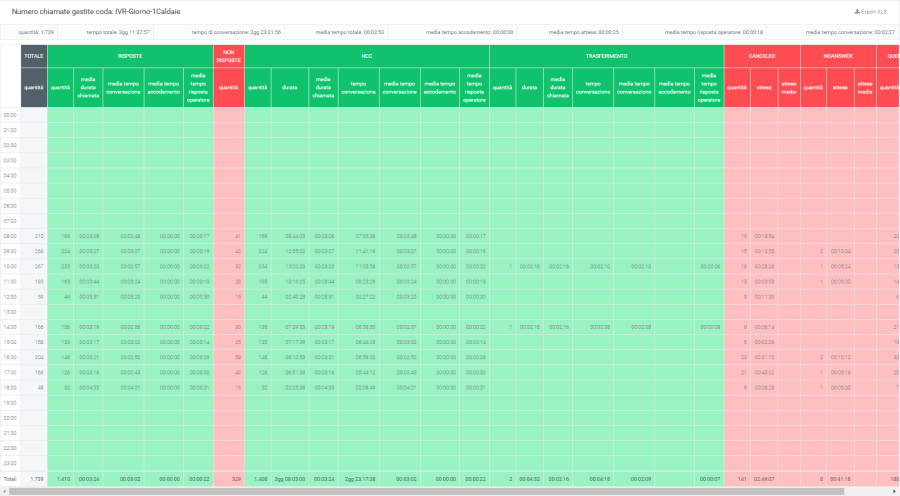Viewport: 900px width, 496px height.
Task: Select the RISPOSTE group header
Action: click(x=130, y=56)
